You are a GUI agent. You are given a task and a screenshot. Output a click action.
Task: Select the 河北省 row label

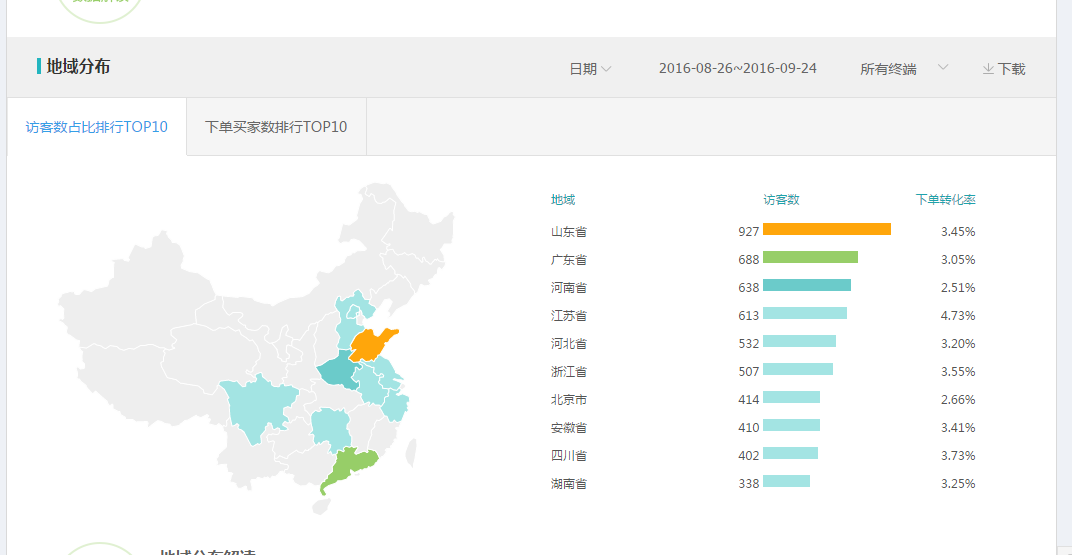click(x=569, y=344)
